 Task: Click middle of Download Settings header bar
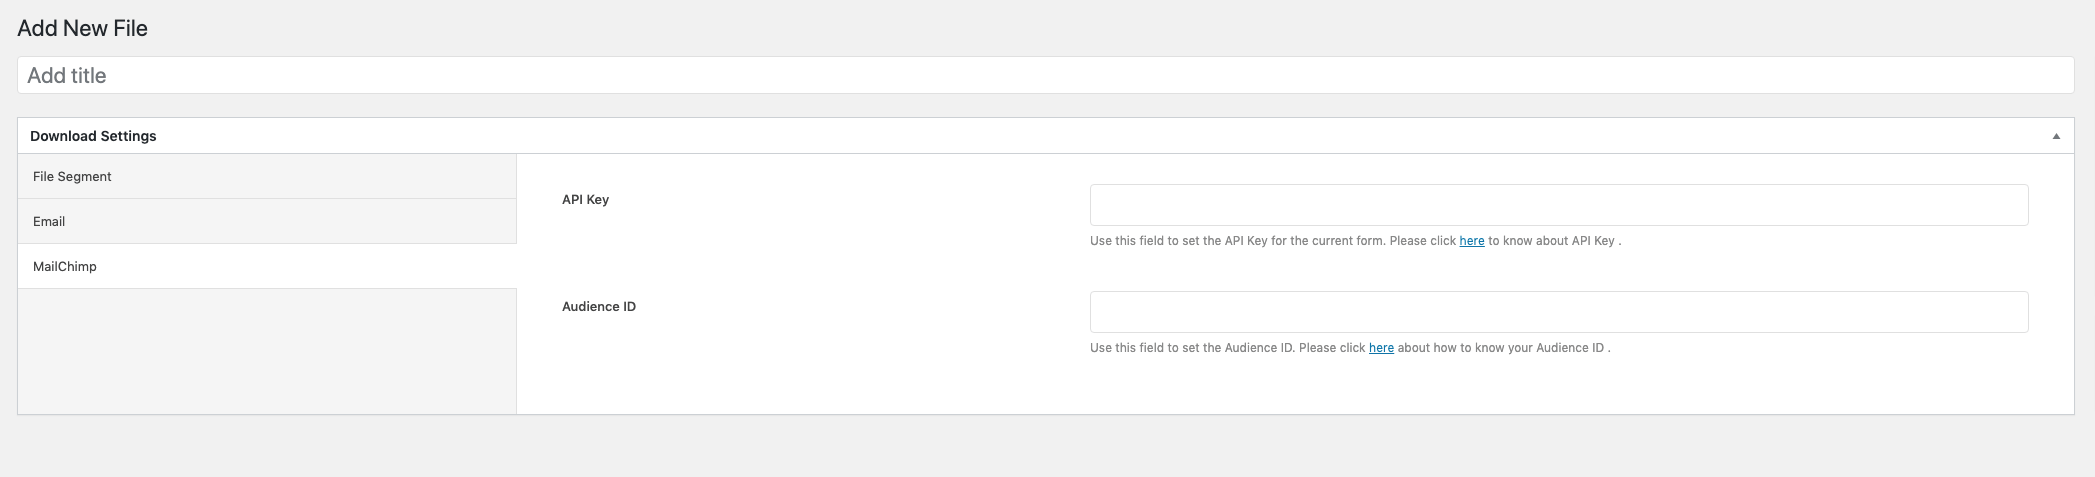(1045, 136)
